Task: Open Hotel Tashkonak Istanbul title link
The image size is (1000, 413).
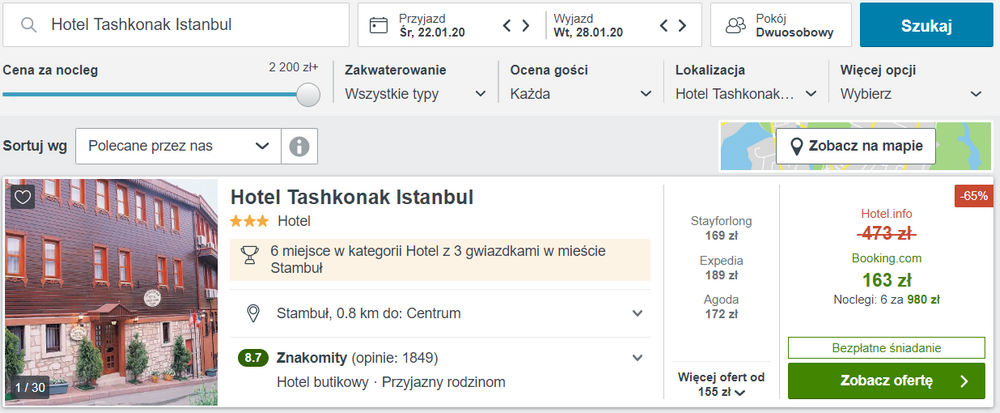Action: [x=352, y=197]
